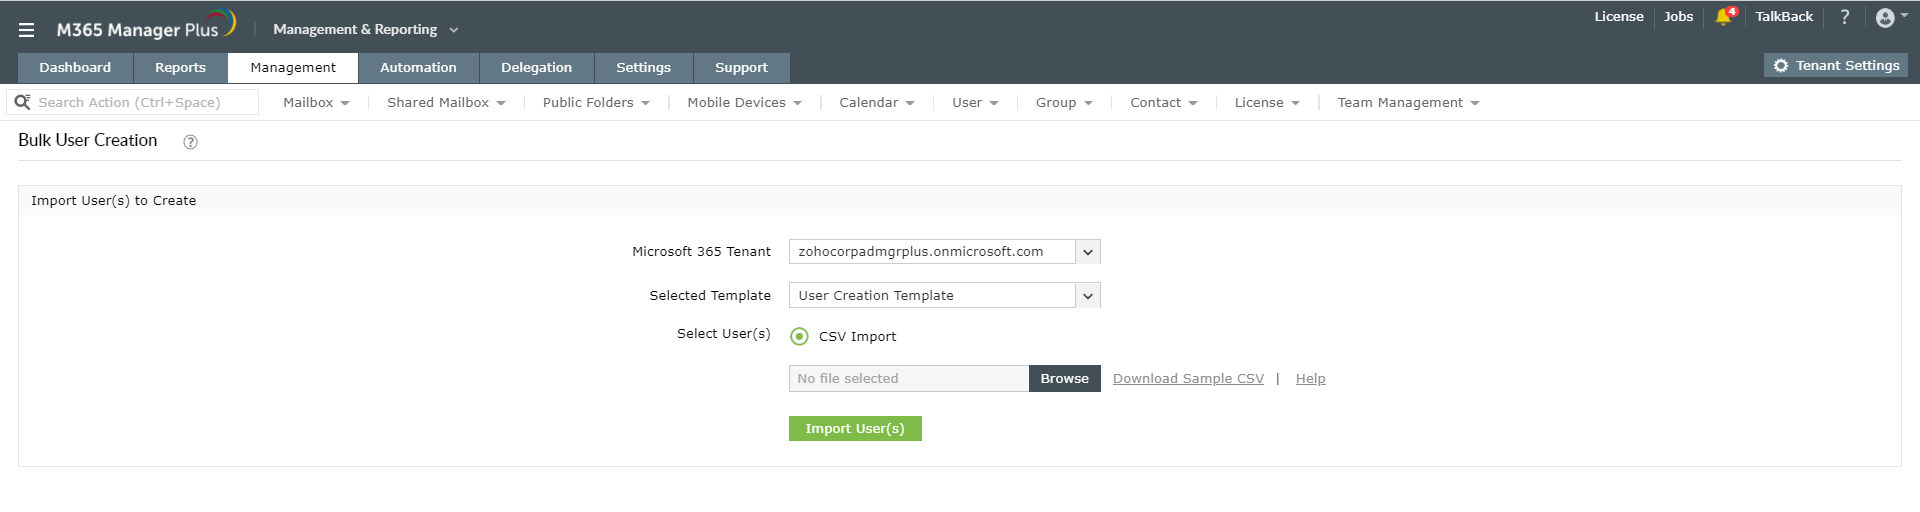The width and height of the screenshot is (1920, 512).
Task: Open the question mark help icon in header
Action: tap(1845, 17)
